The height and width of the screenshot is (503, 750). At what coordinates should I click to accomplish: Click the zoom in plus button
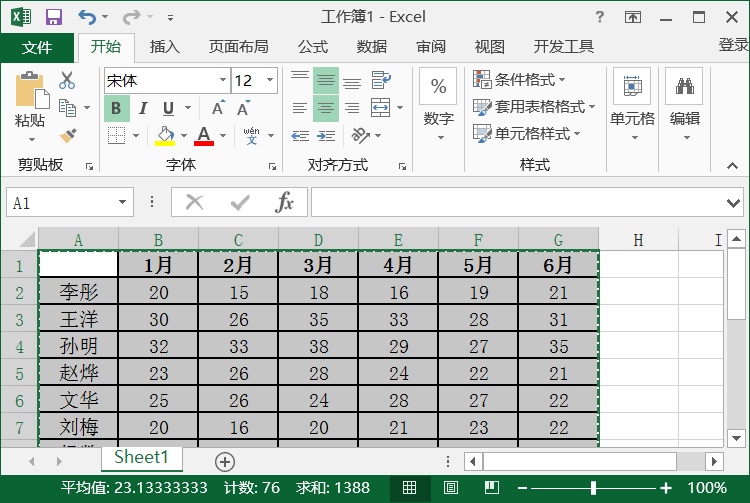(665, 488)
